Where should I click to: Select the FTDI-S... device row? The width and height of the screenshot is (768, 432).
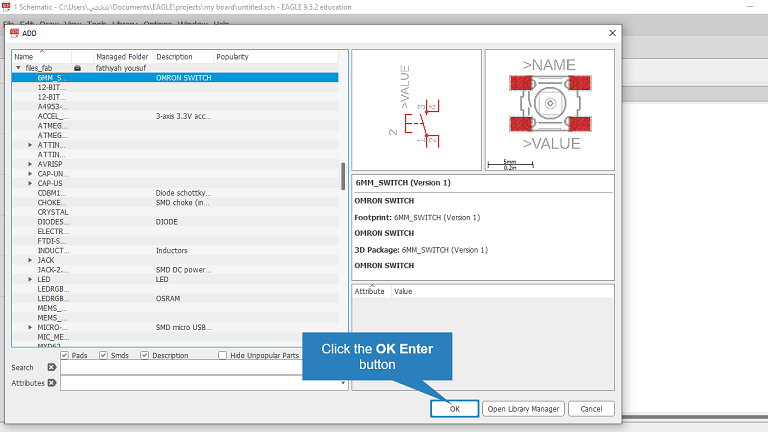(x=175, y=241)
